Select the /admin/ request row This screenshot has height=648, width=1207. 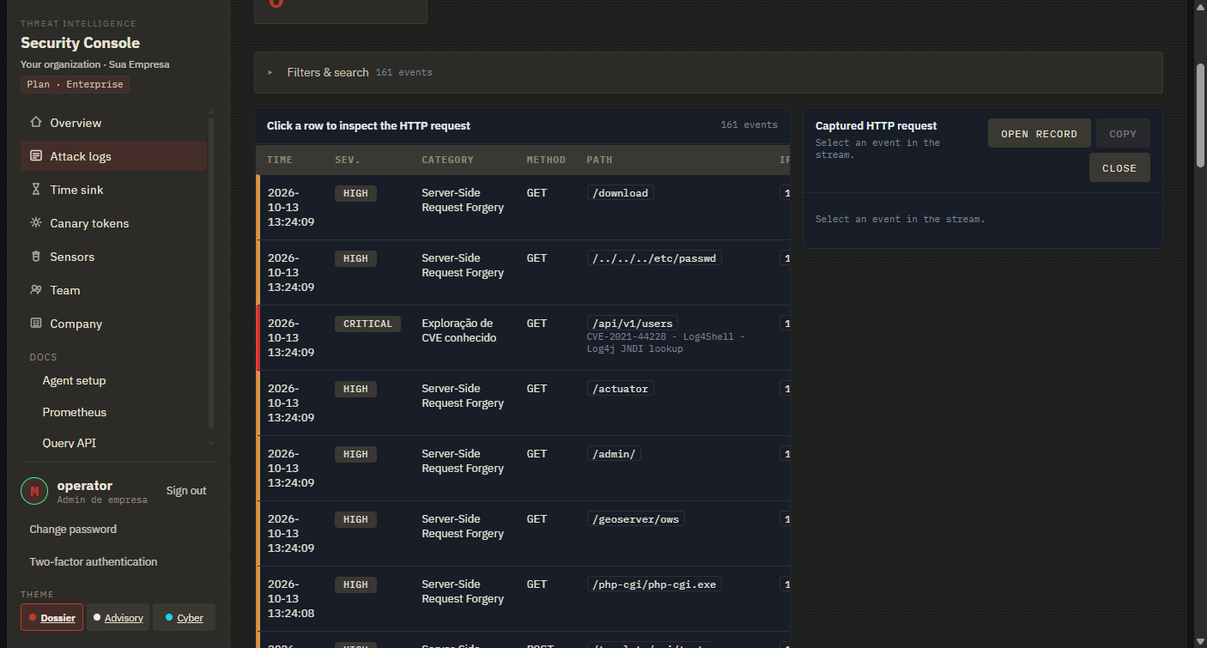[x=523, y=468]
